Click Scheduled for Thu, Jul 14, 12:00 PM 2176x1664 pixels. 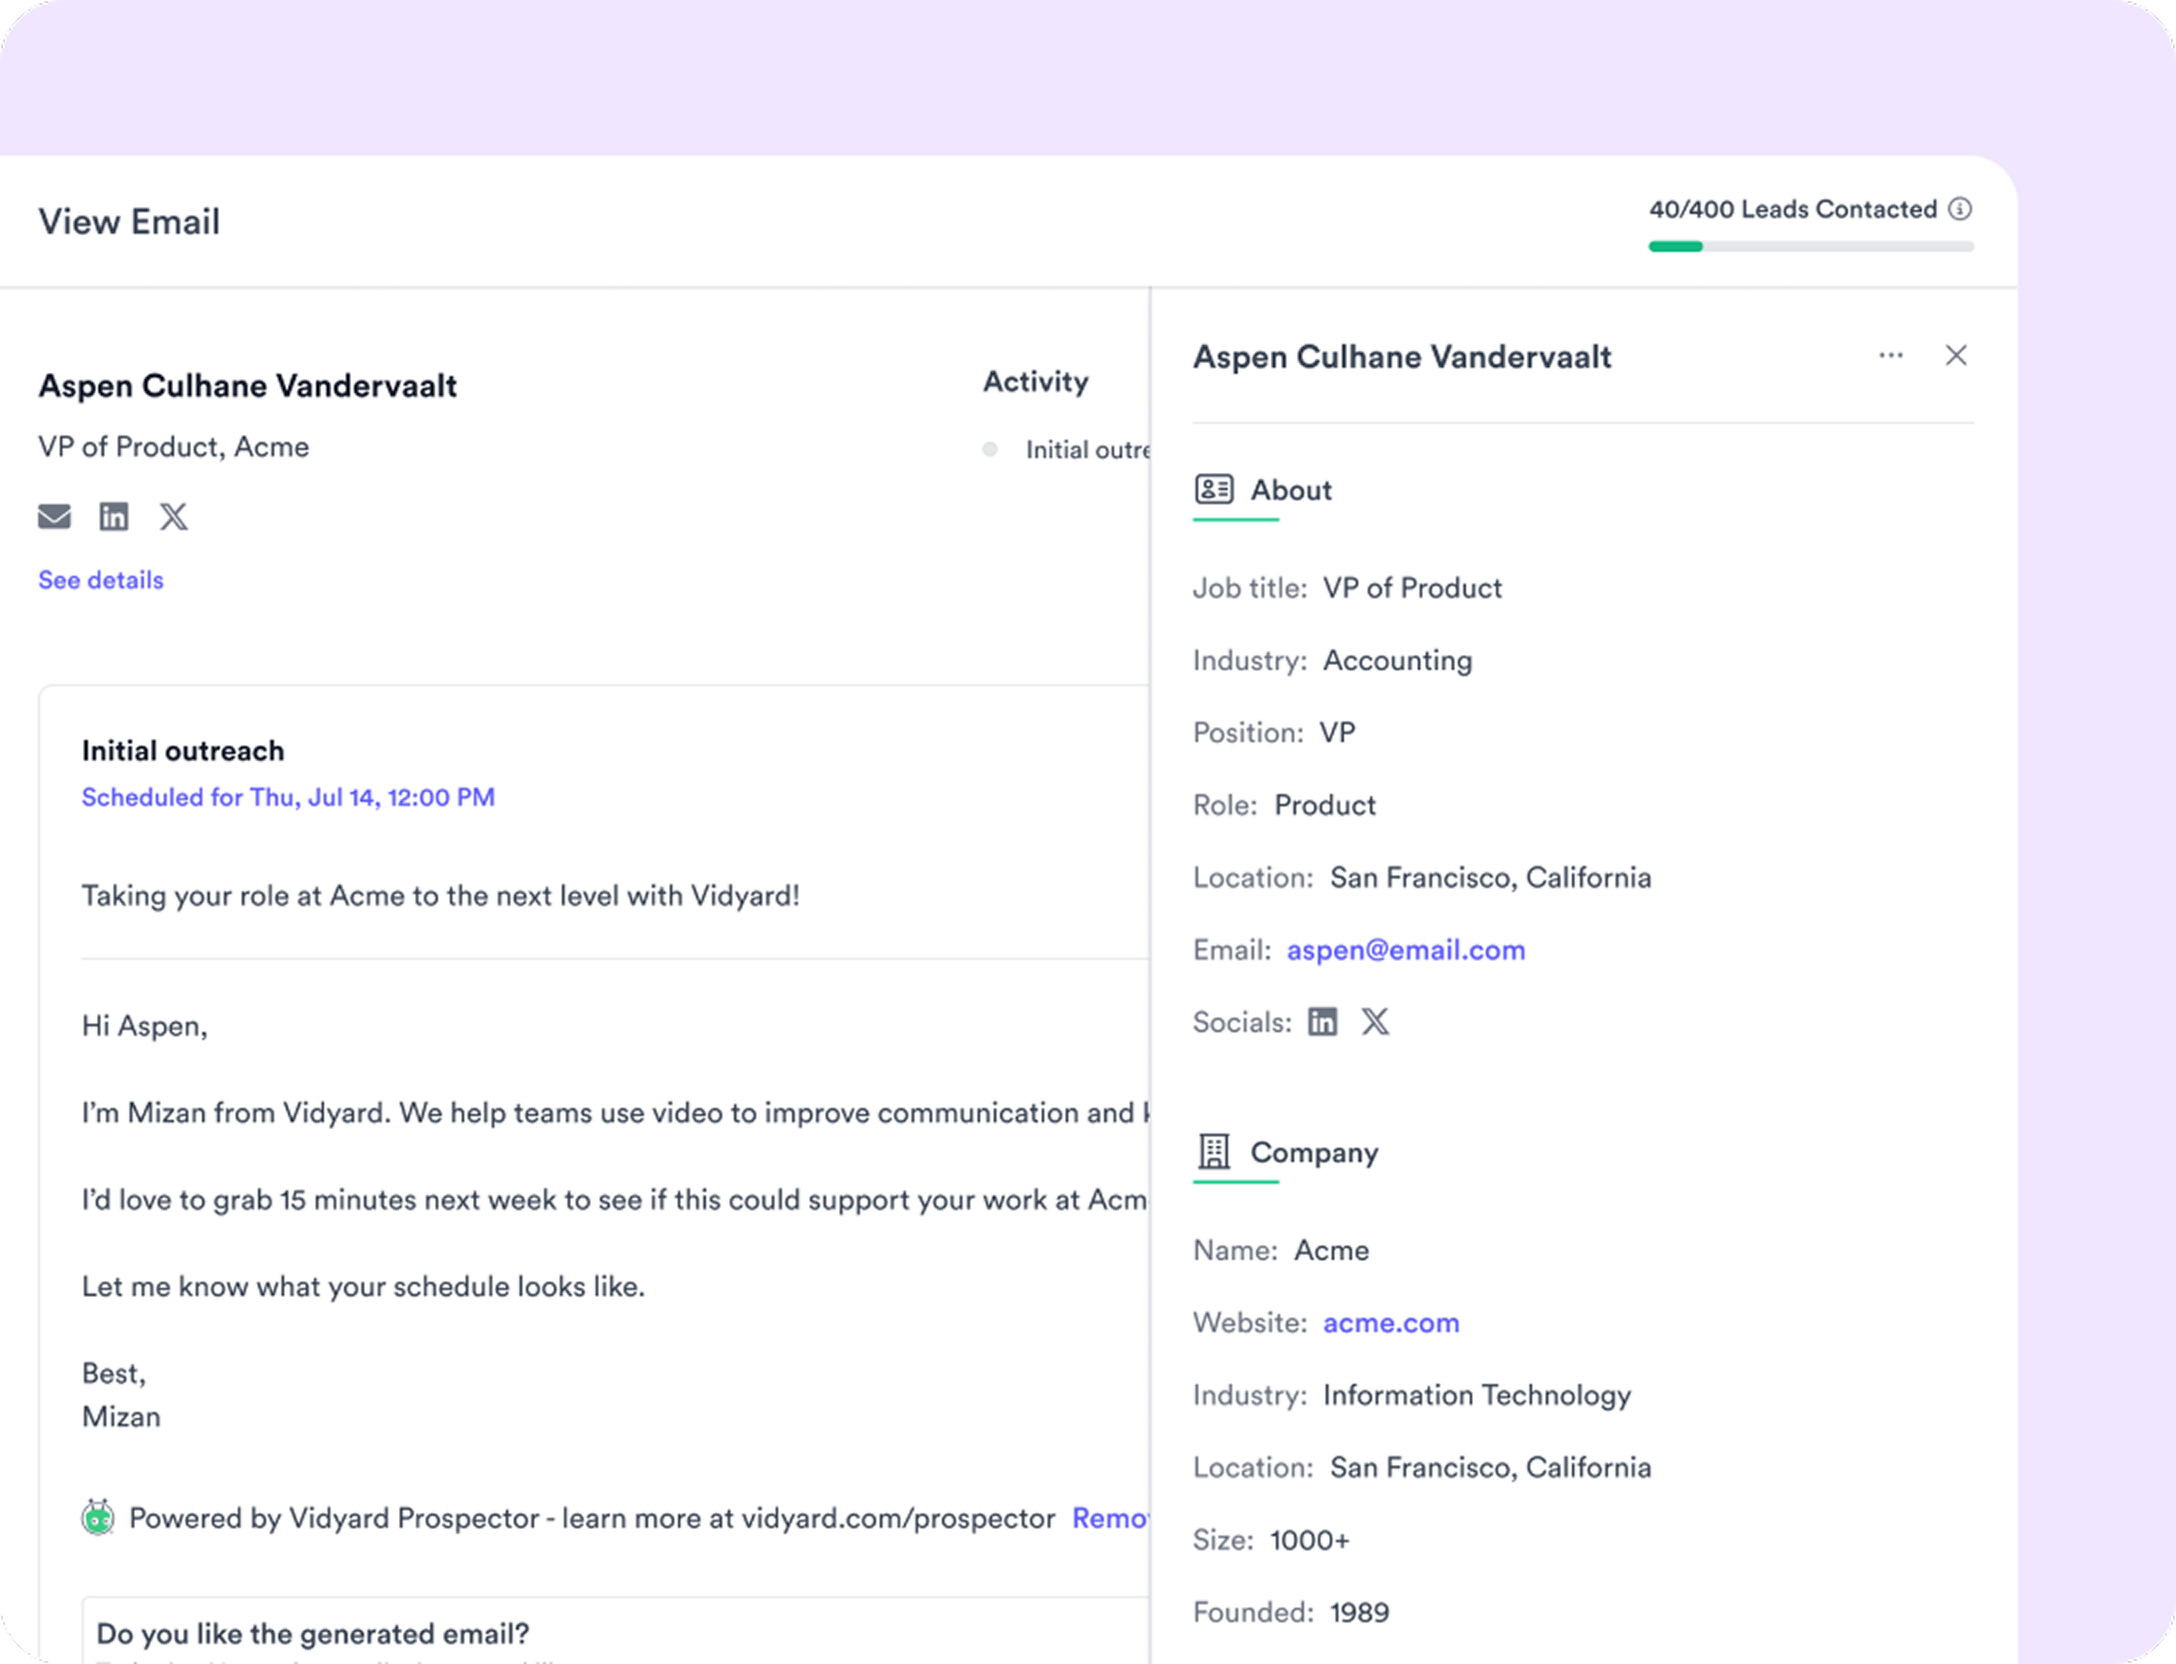pos(288,797)
